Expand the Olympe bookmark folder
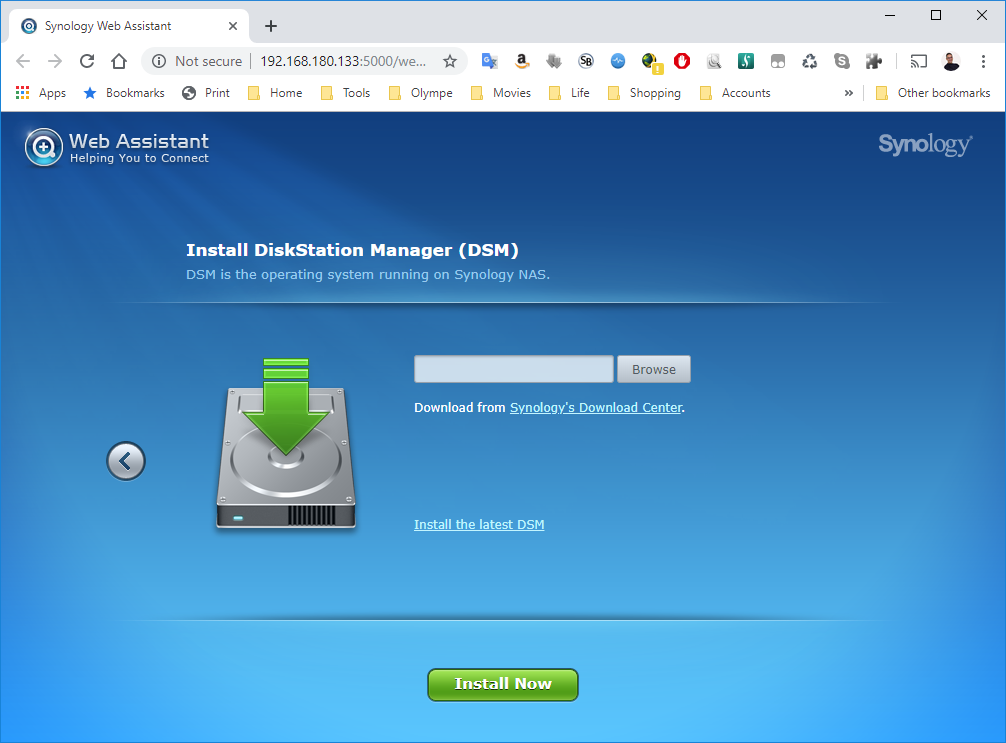 point(421,93)
